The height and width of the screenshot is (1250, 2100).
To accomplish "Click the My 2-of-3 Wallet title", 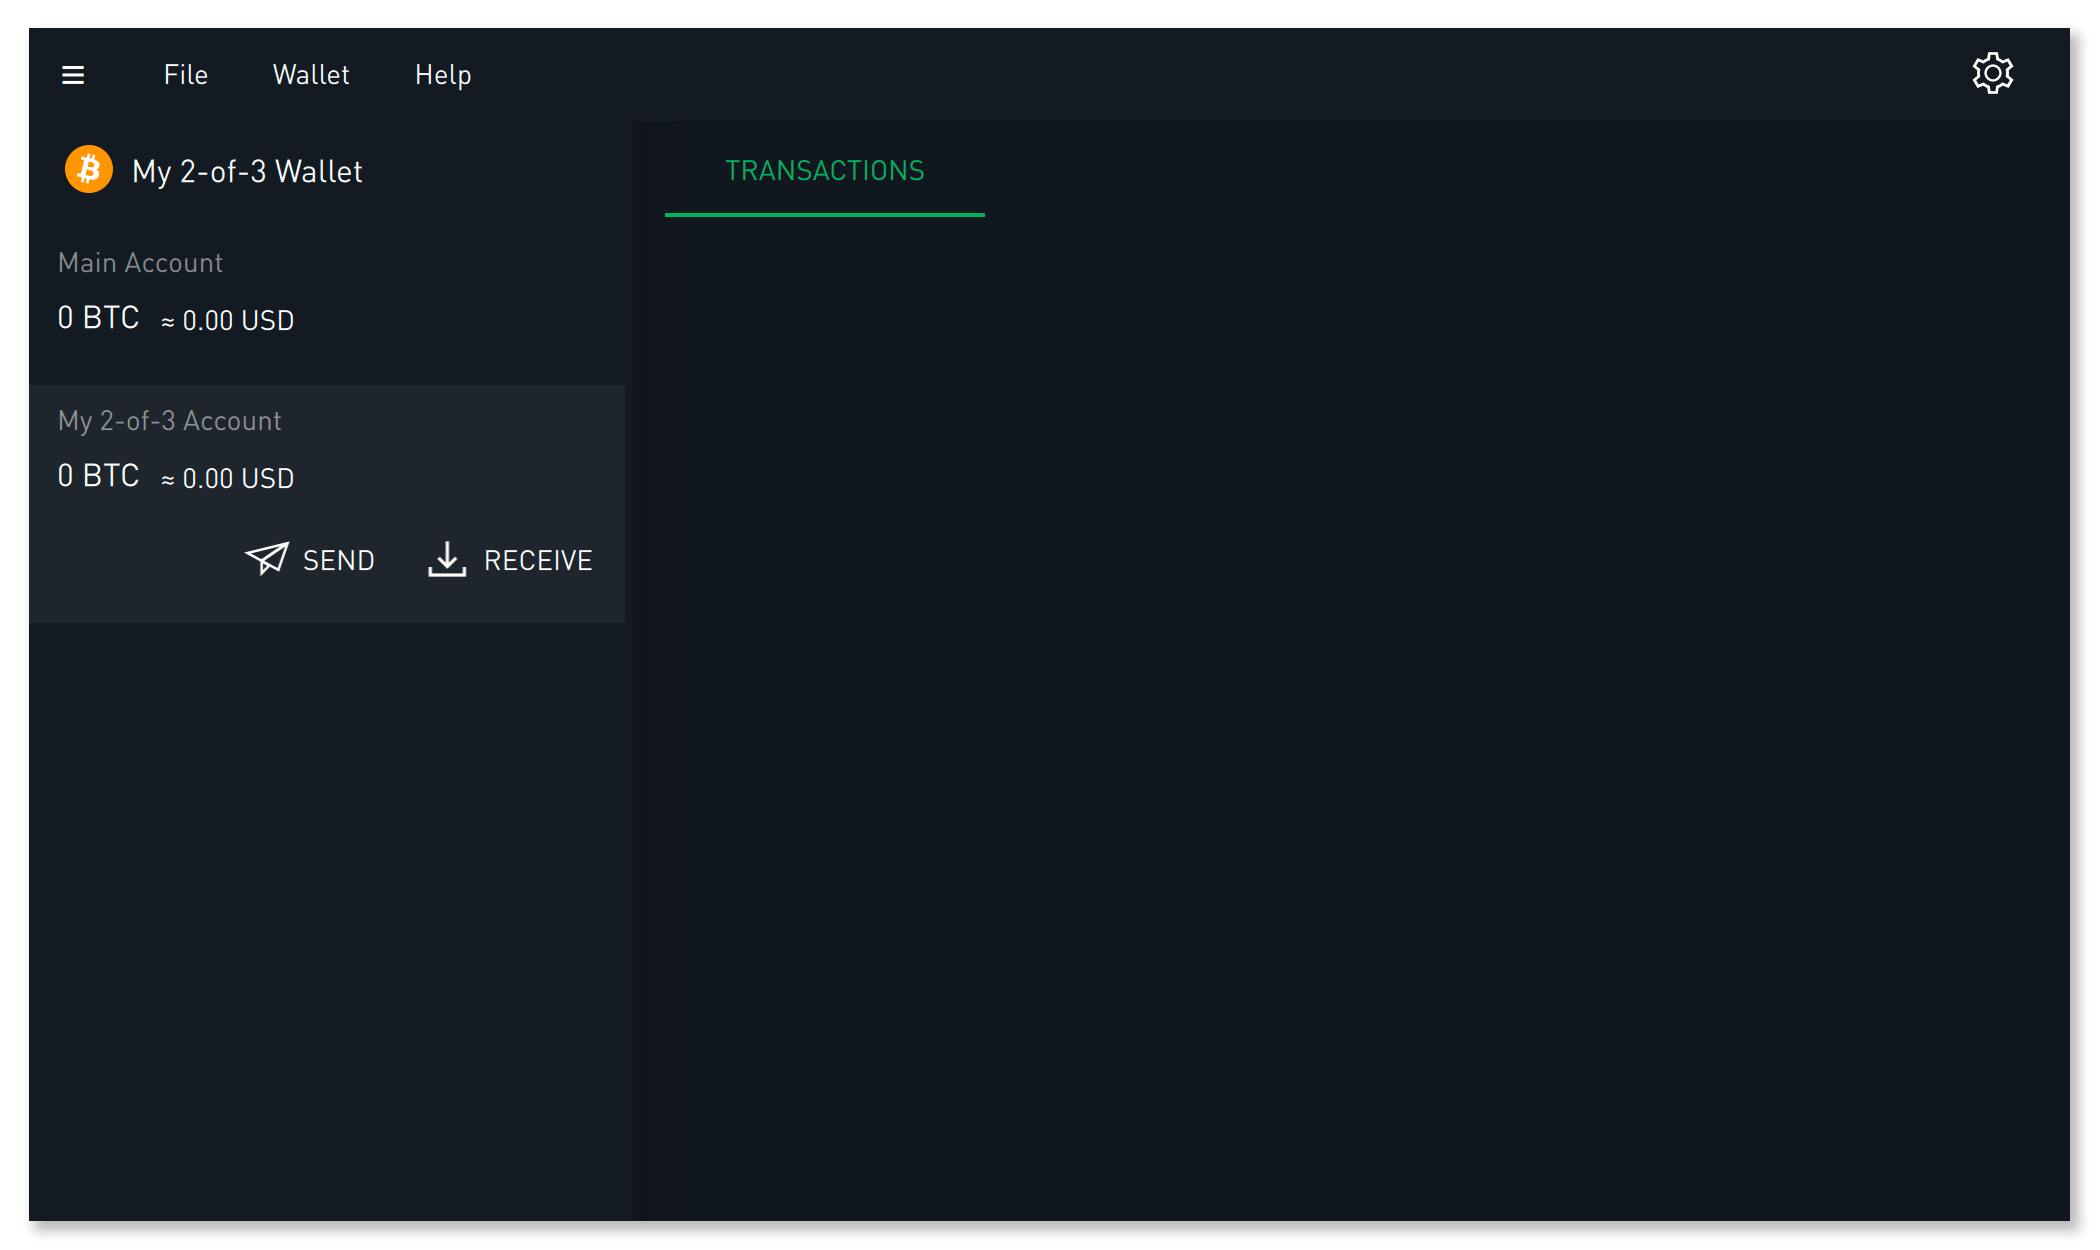I will [247, 172].
